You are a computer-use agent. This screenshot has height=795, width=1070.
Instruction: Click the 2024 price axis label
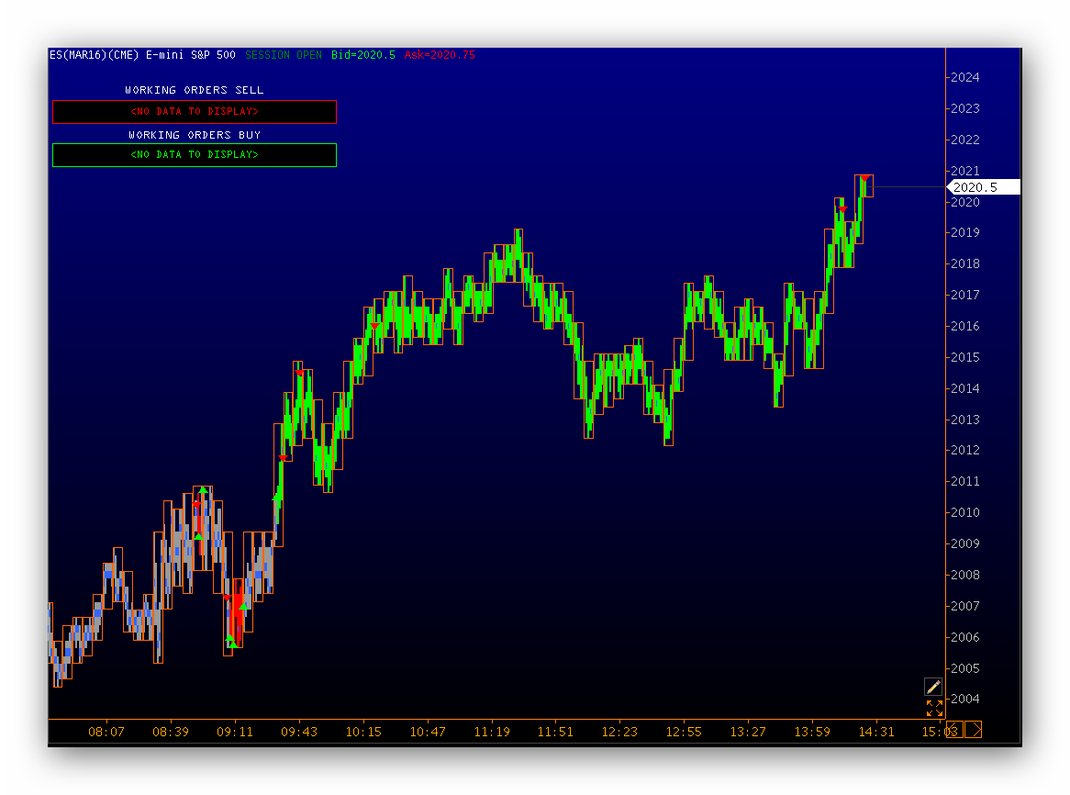pos(965,78)
